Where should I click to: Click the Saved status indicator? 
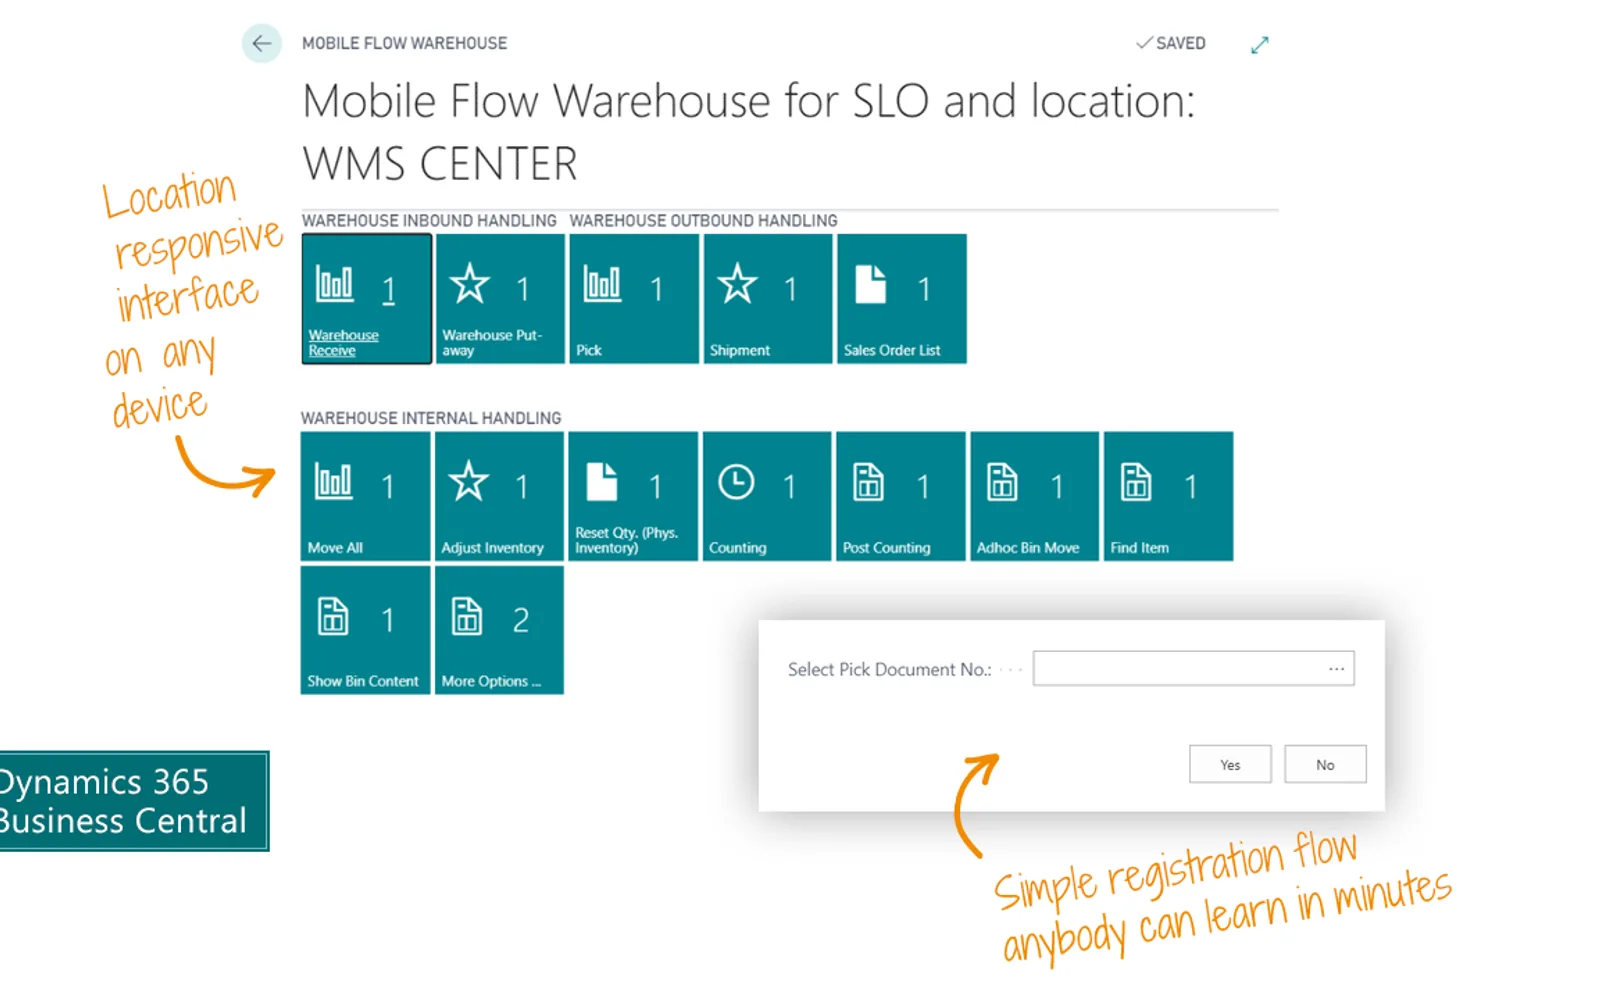[x=1171, y=43]
